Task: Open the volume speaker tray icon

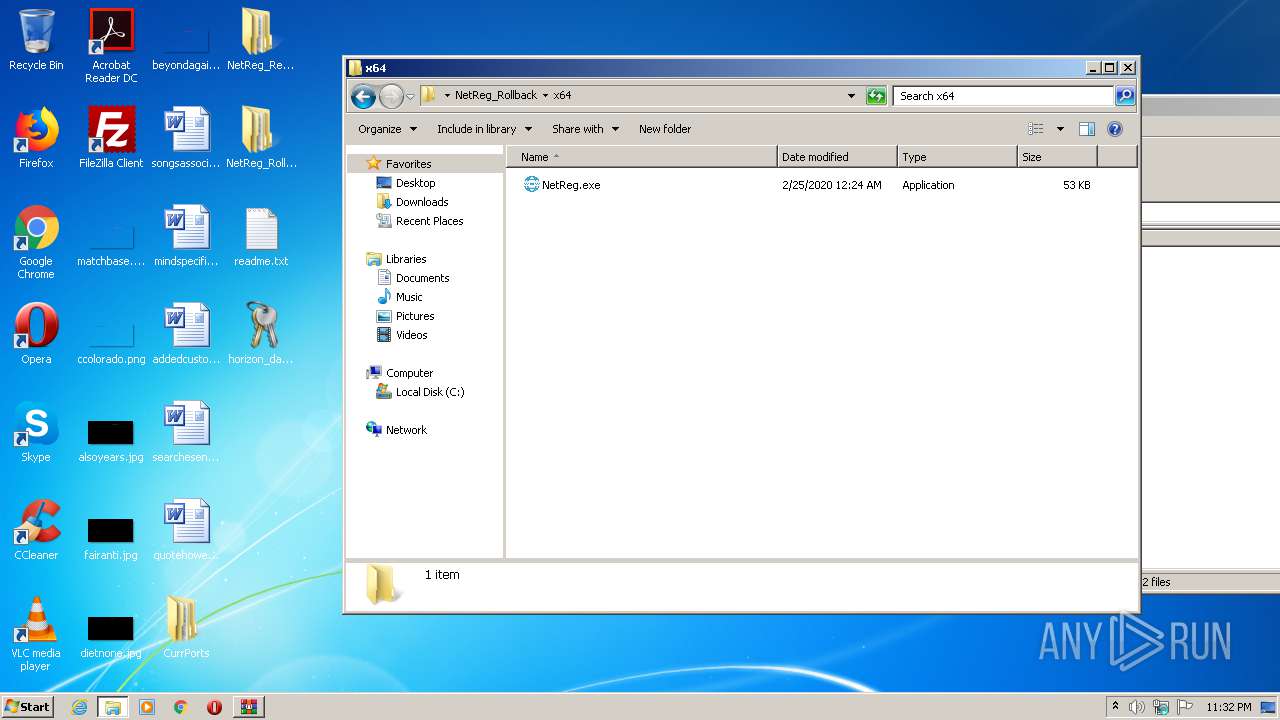Action: (1137, 707)
